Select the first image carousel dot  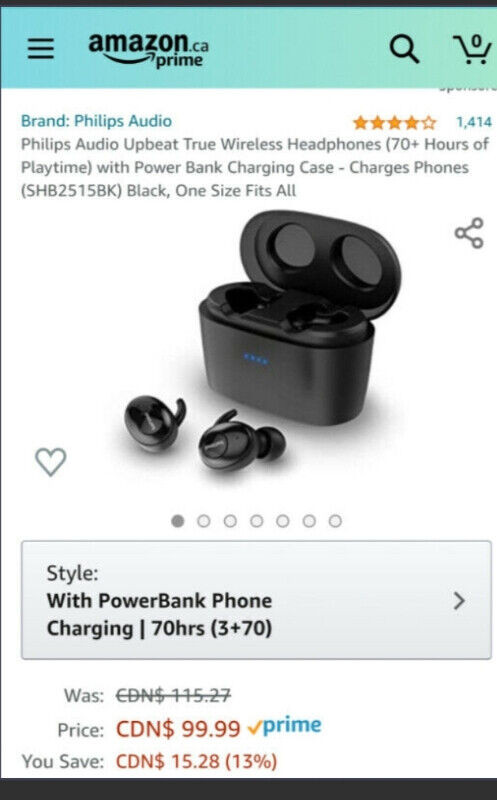178,521
